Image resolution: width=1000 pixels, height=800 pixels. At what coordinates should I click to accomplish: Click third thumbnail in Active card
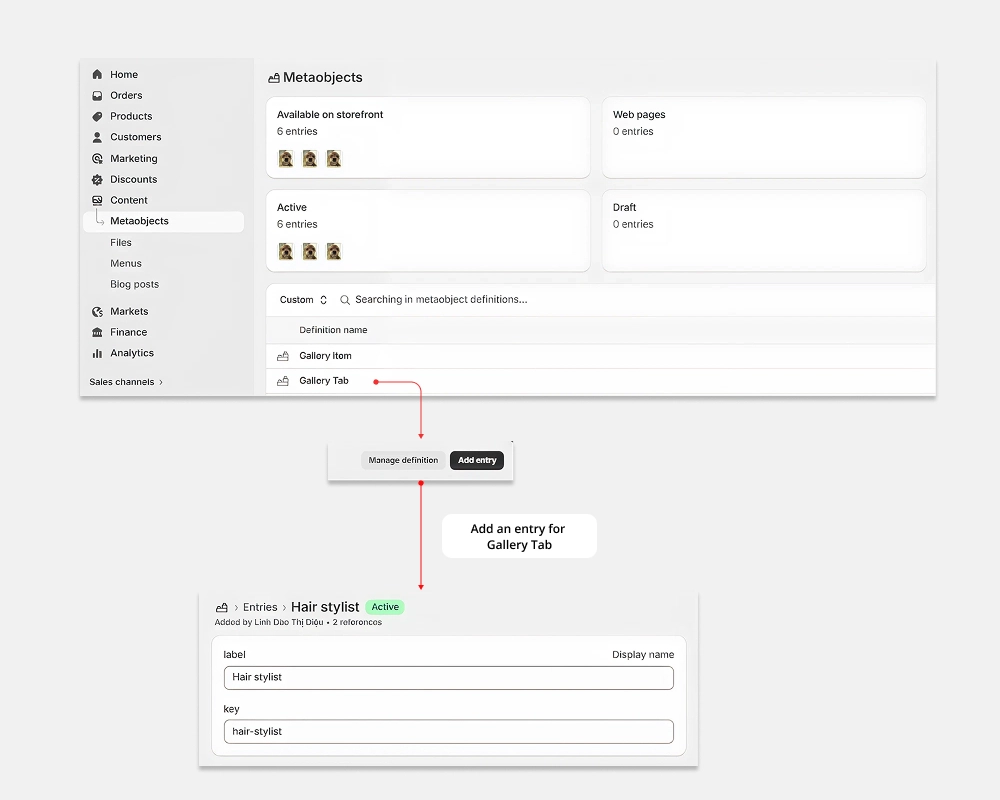[334, 251]
